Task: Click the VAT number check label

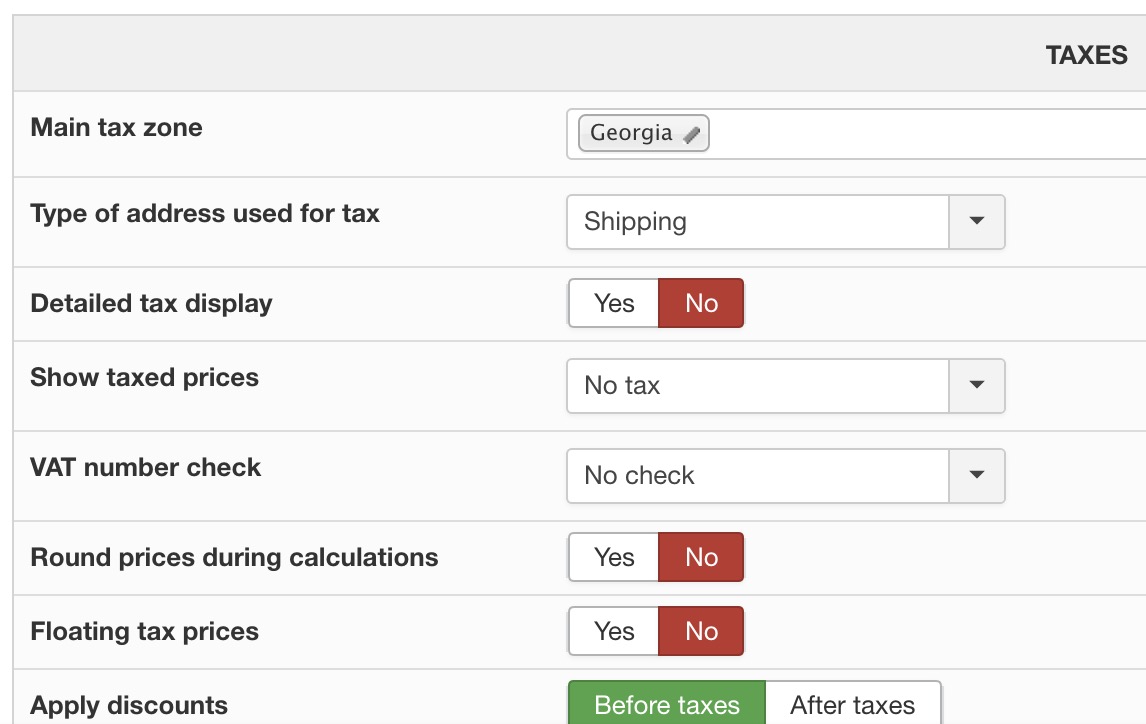Action: pyautogui.click(x=146, y=468)
